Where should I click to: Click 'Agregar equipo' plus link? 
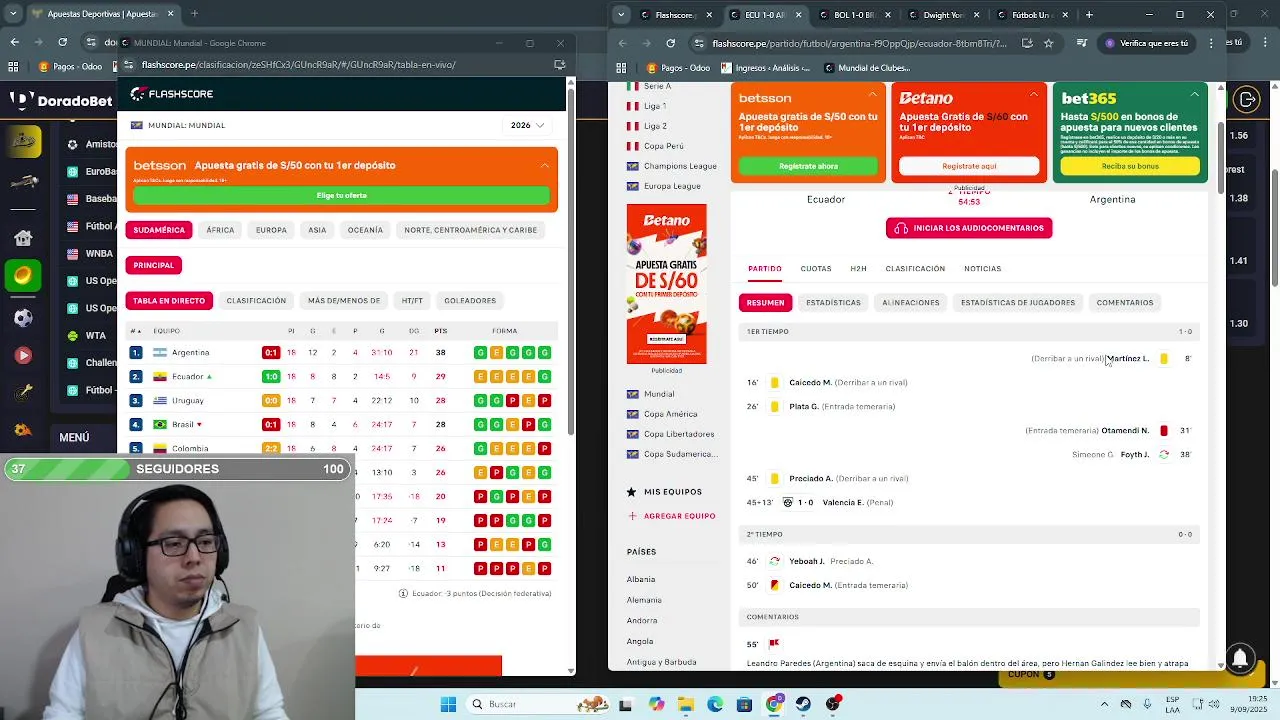(671, 516)
